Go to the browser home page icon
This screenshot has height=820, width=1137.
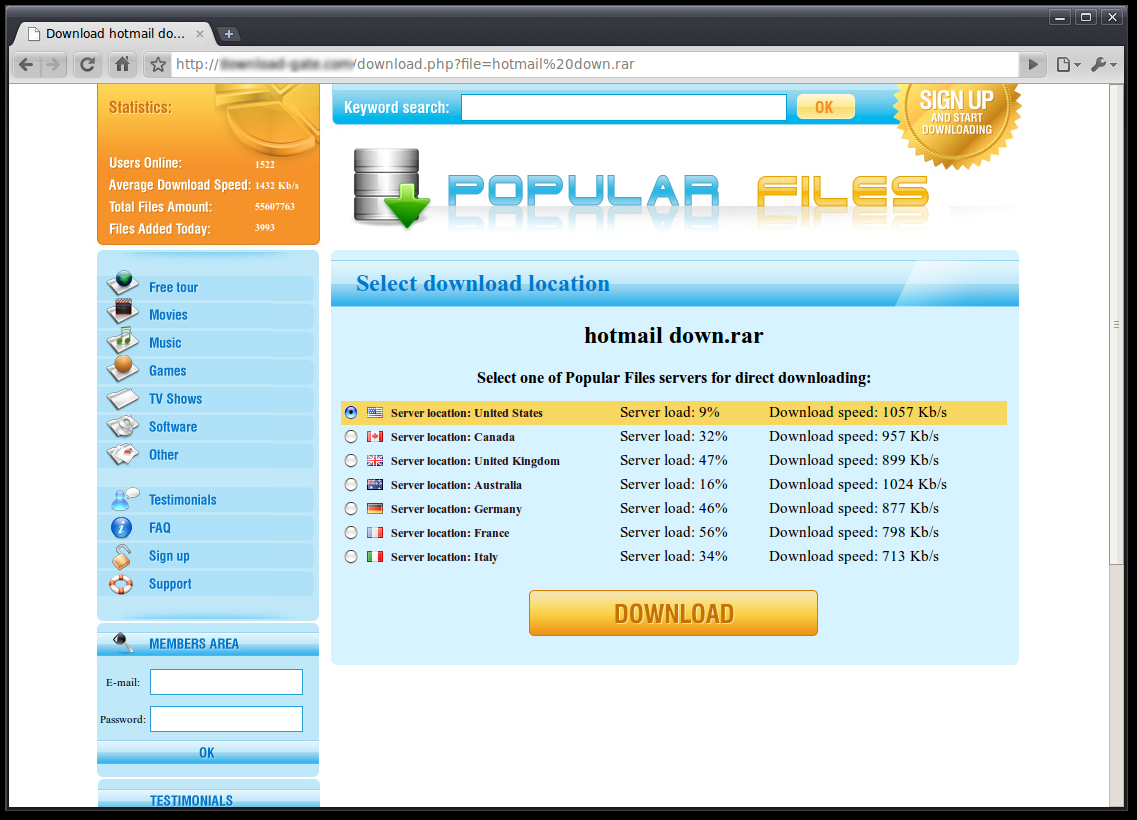[123, 65]
